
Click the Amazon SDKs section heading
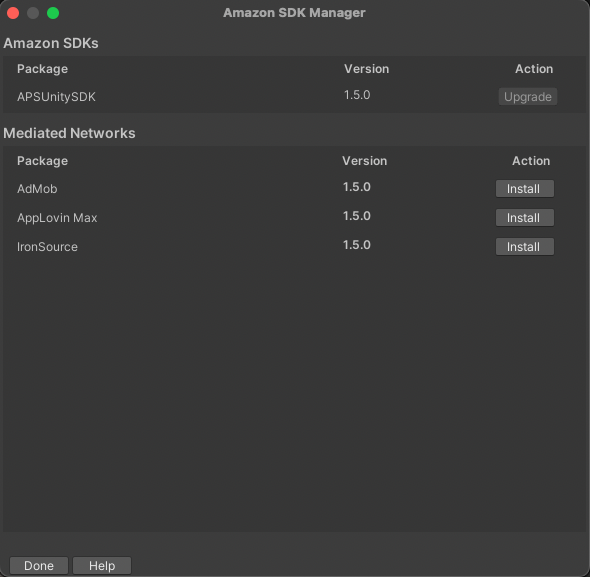pyautogui.click(x=51, y=43)
